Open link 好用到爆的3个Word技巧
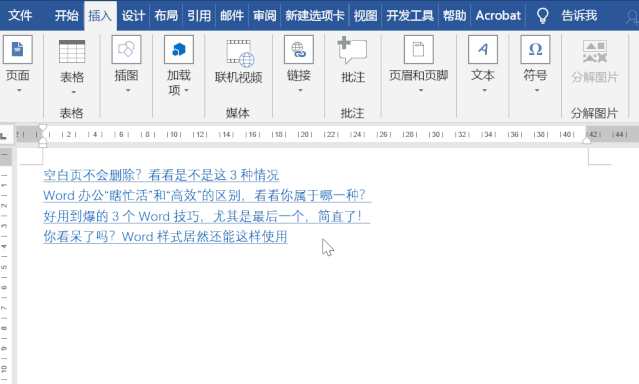Image resolution: width=639 pixels, height=384 pixels. coord(207,216)
